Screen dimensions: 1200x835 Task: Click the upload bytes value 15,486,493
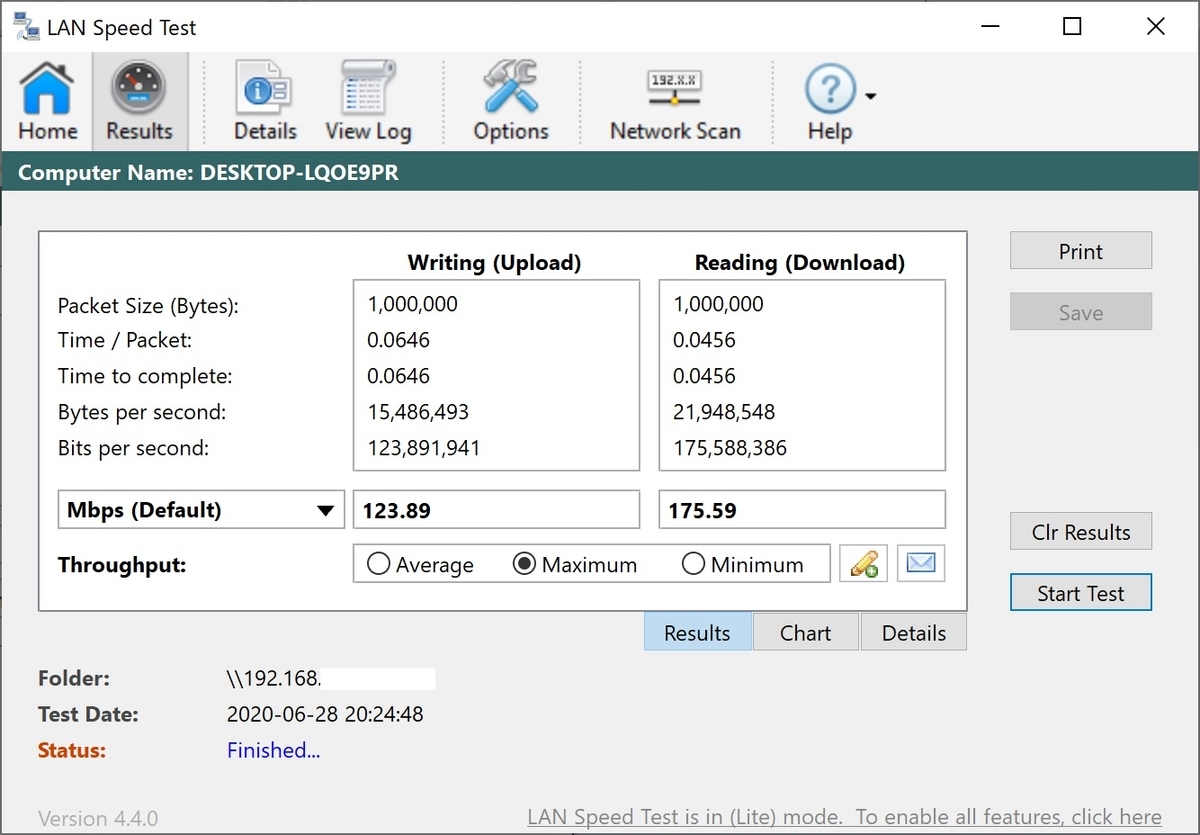(418, 412)
